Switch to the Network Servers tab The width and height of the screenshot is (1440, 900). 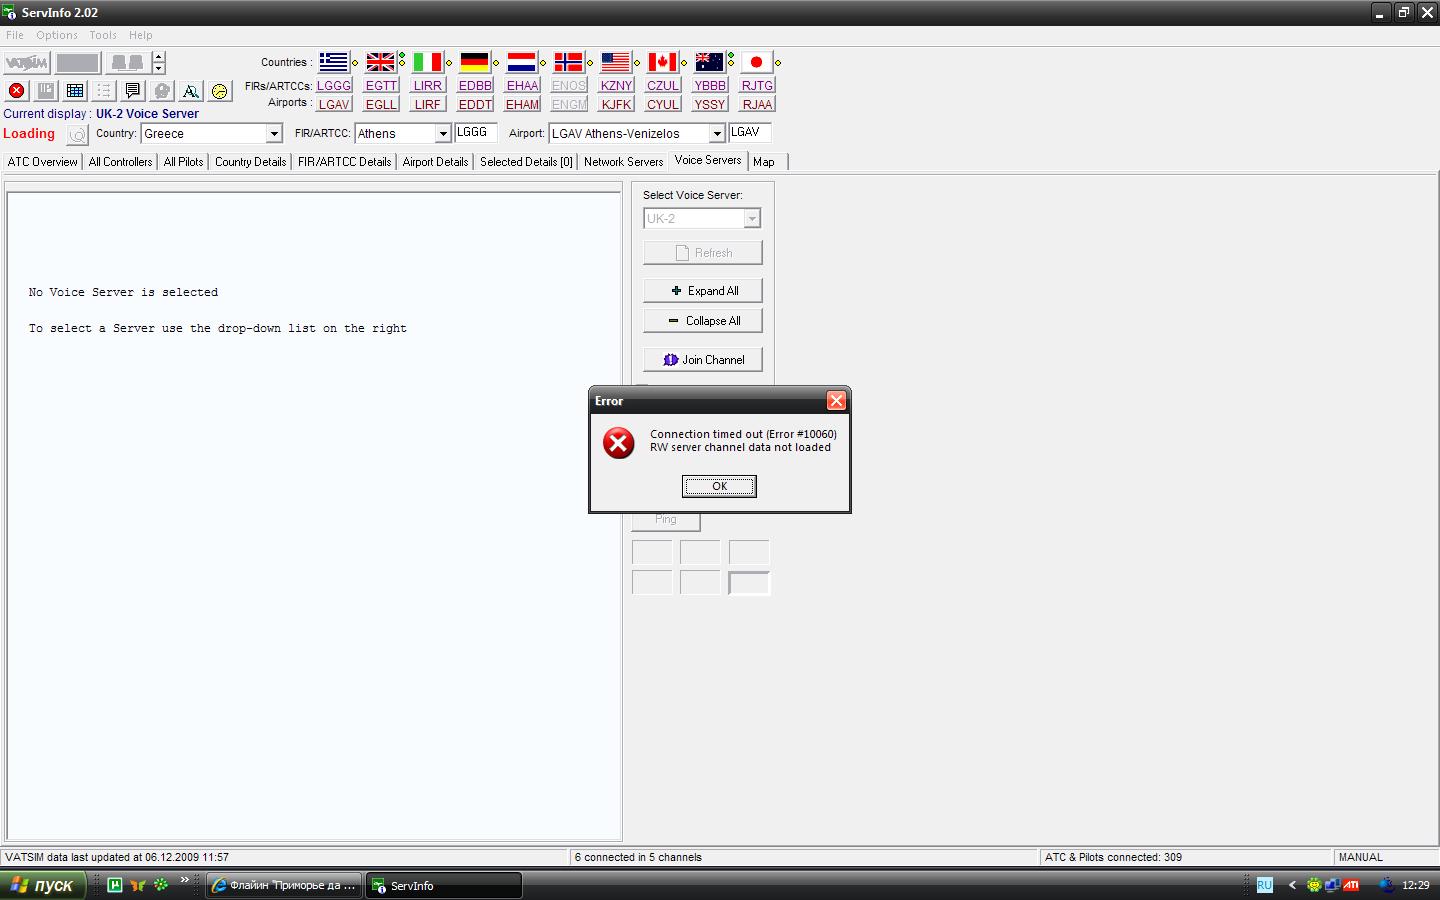coord(623,162)
